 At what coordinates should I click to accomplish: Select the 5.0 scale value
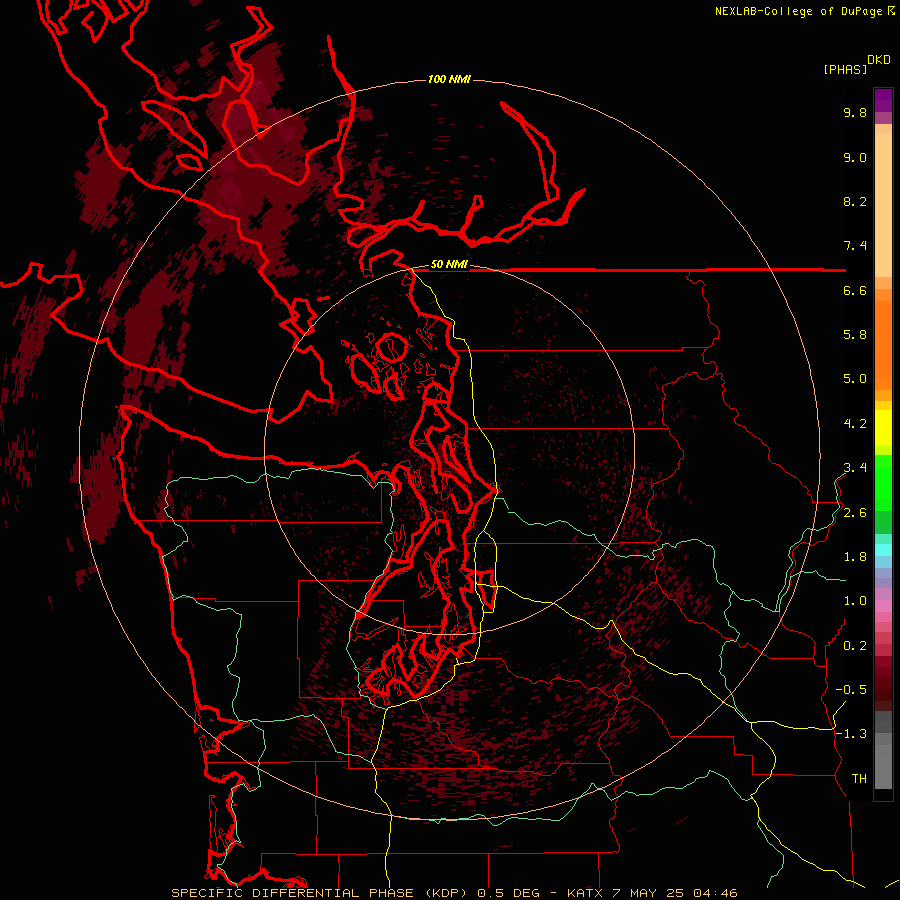point(855,379)
